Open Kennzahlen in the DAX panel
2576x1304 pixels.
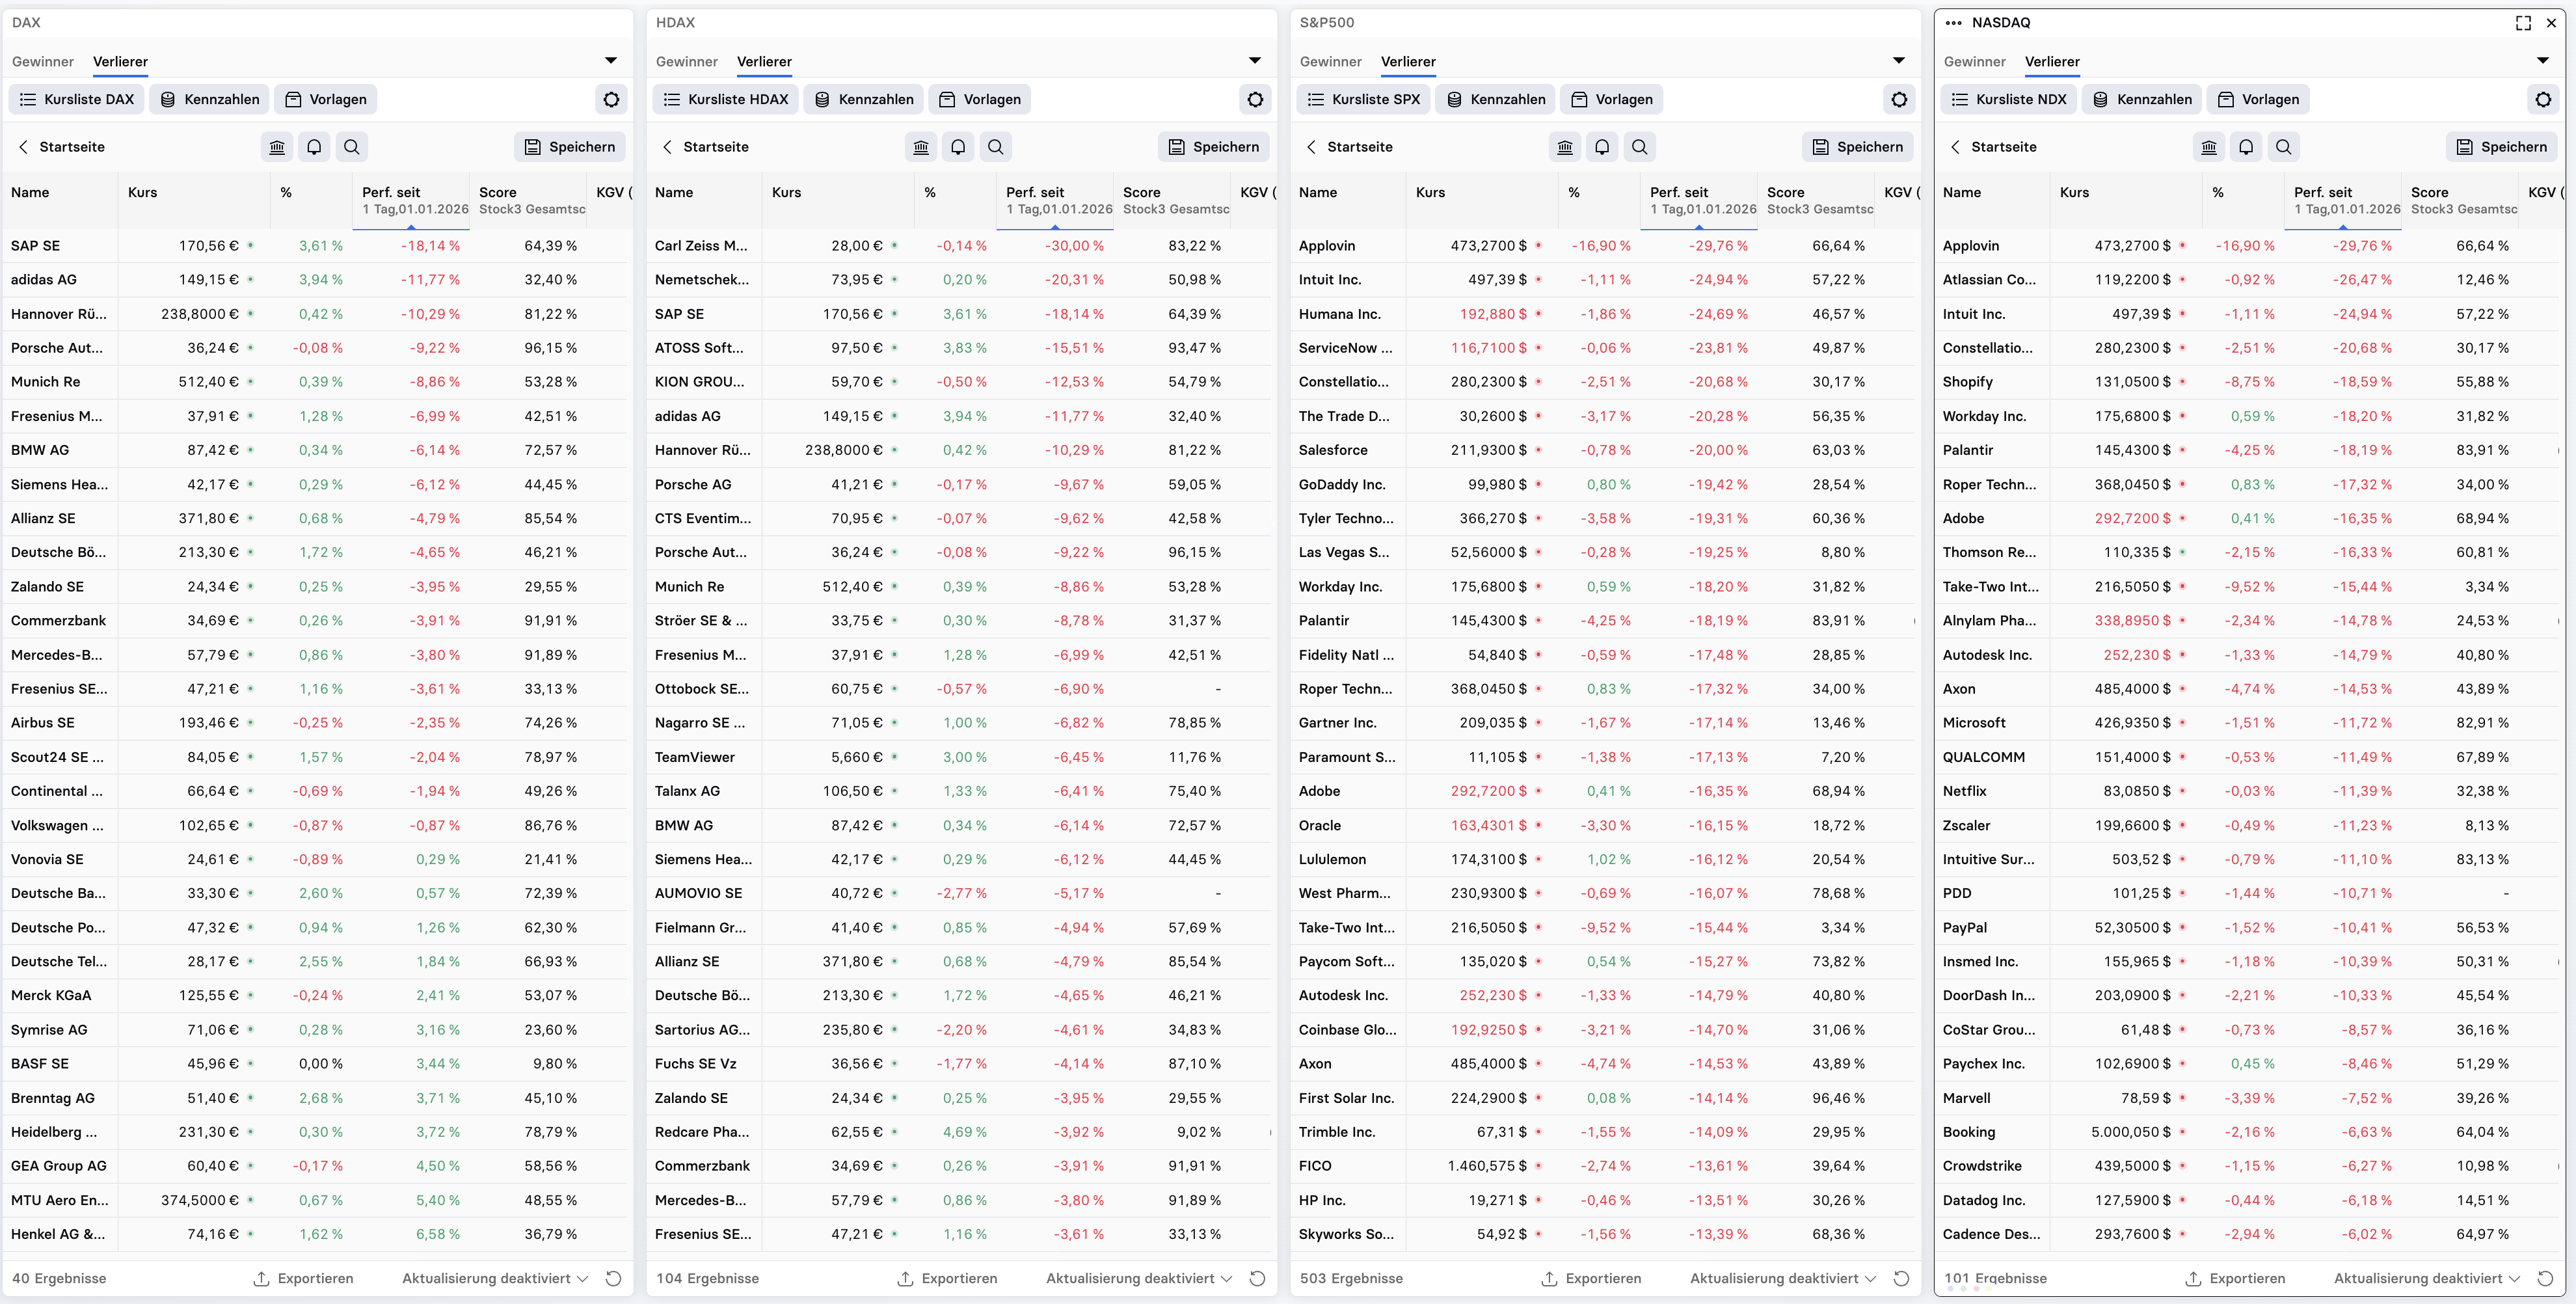click(210, 99)
